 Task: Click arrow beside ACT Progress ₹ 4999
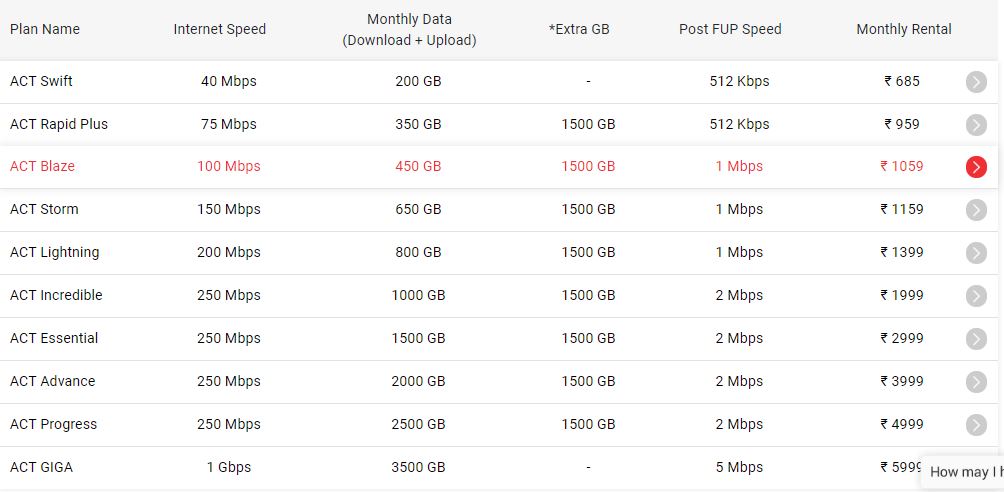point(976,425)
